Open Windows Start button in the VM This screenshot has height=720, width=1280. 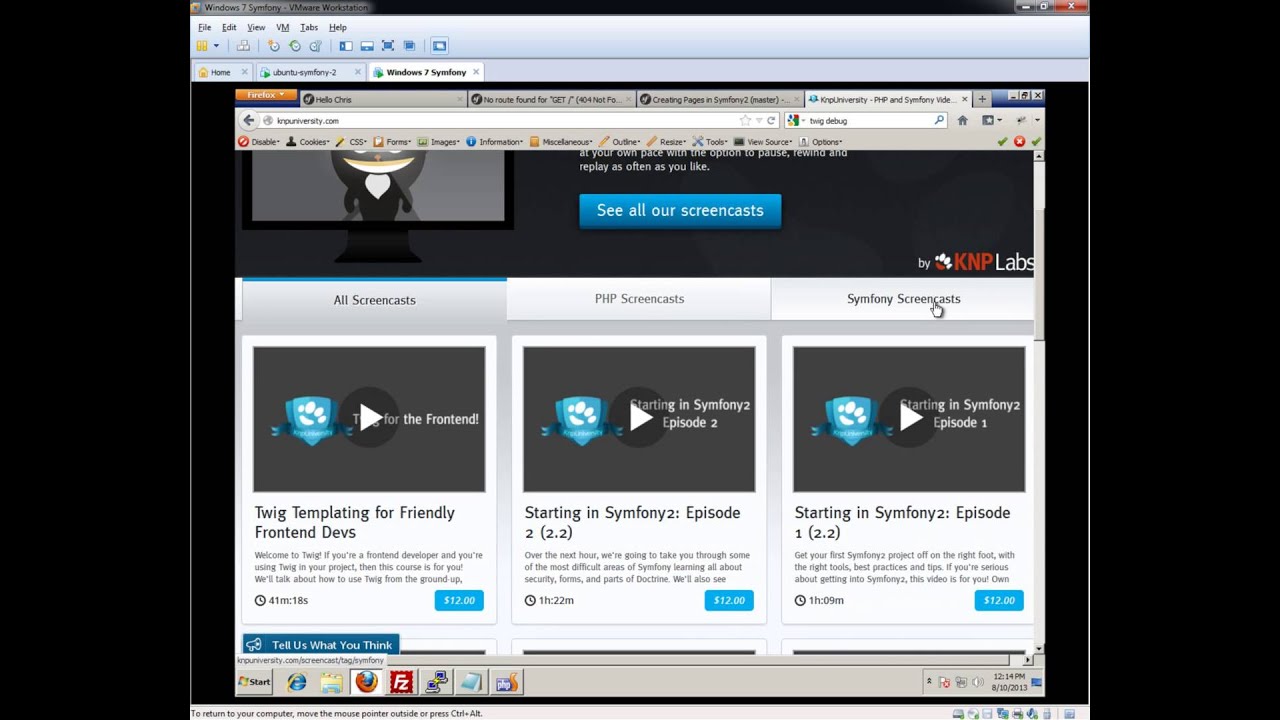pyautogui.click(x=255, y=682)
